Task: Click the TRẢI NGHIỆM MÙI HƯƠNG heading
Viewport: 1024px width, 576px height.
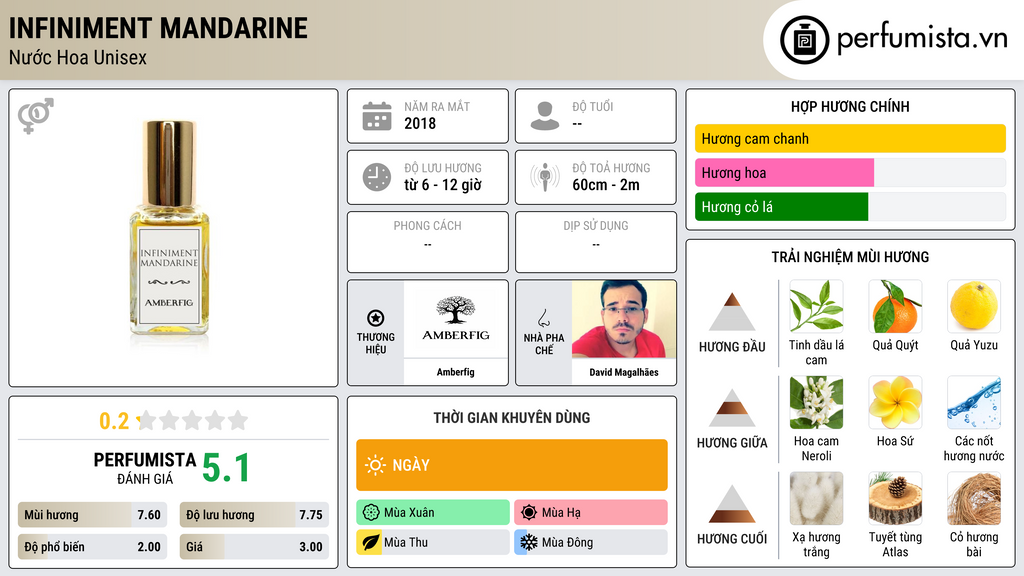Action: point(850,257)
